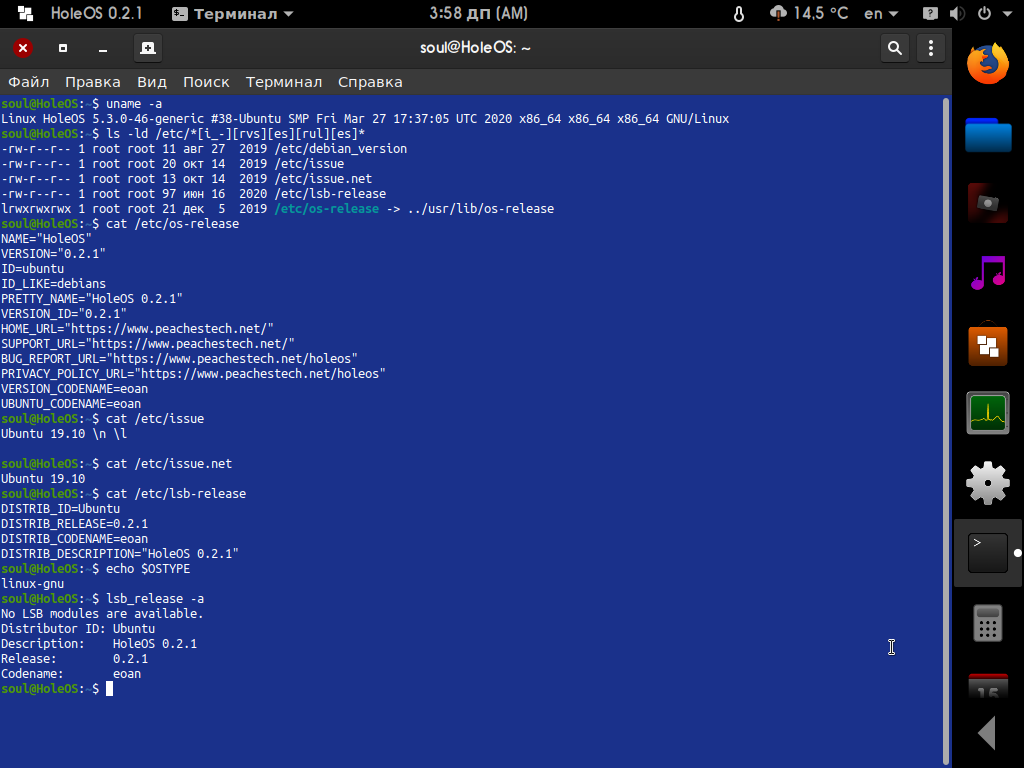1024x768 pixels.
Task: Place cursor at the final shell prompt
Action: pyautogui.click(x=110, y=689)
